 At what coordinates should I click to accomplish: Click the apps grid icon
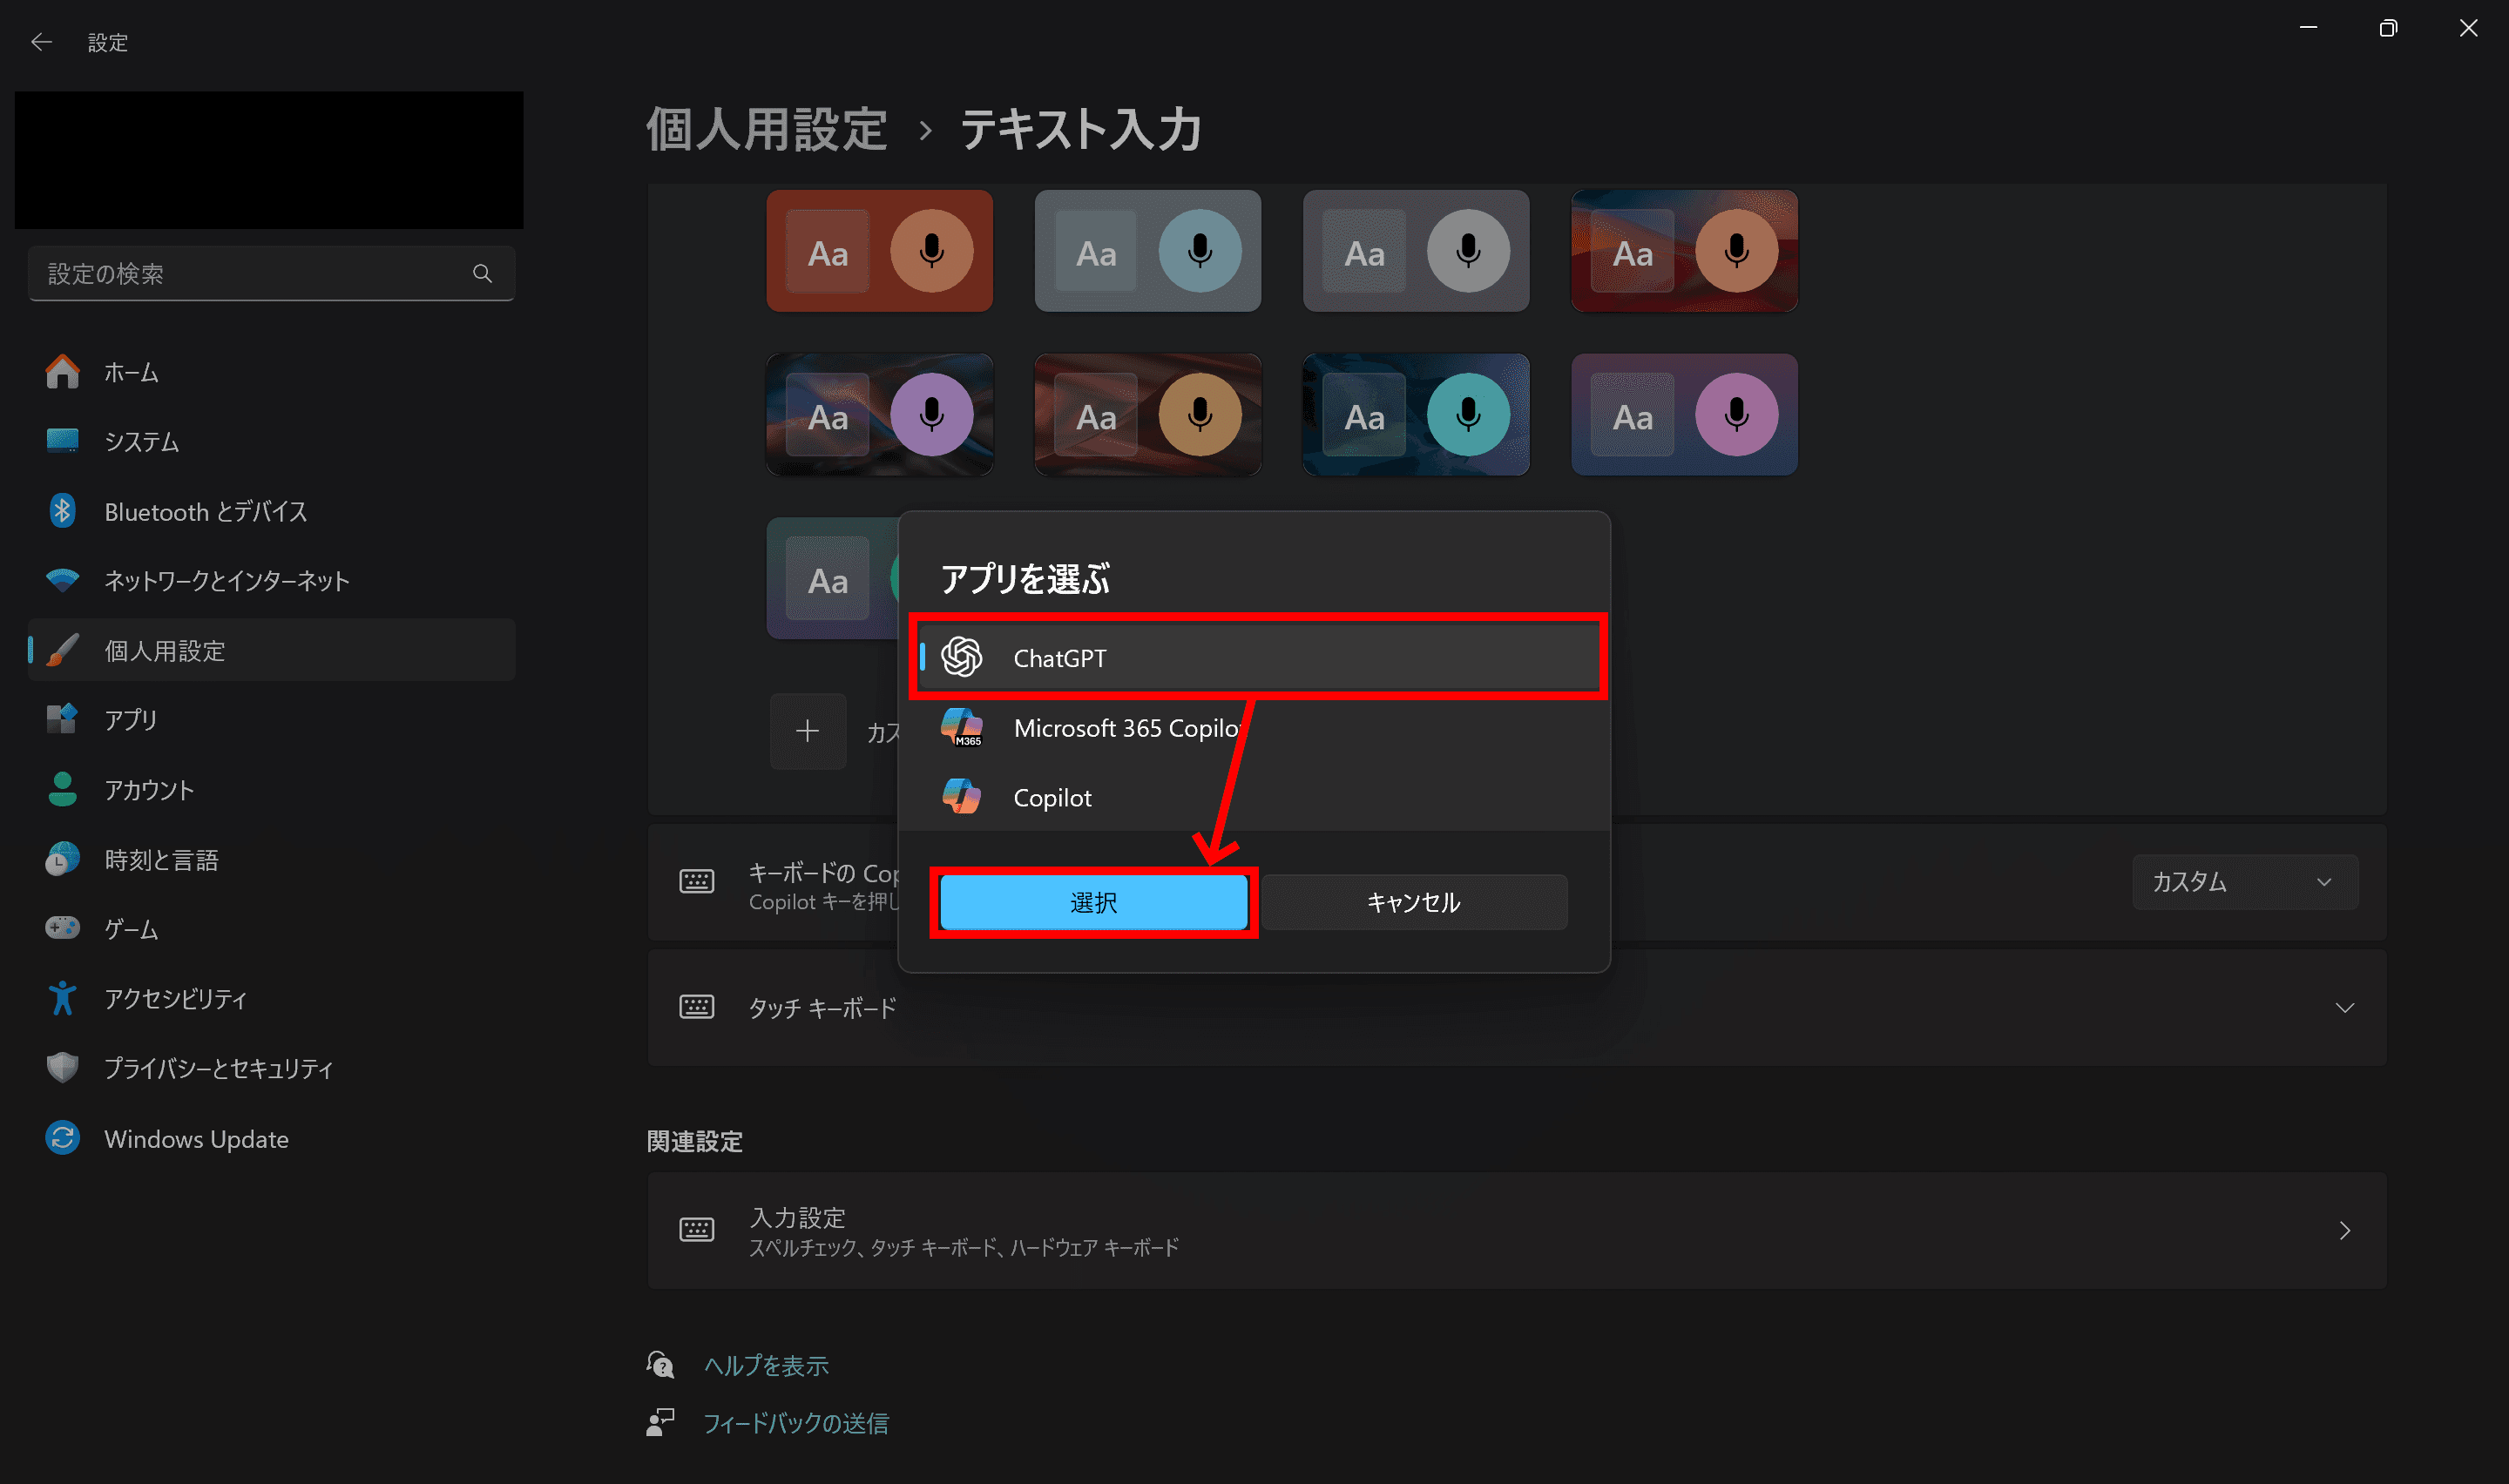(x=62, y=719)
